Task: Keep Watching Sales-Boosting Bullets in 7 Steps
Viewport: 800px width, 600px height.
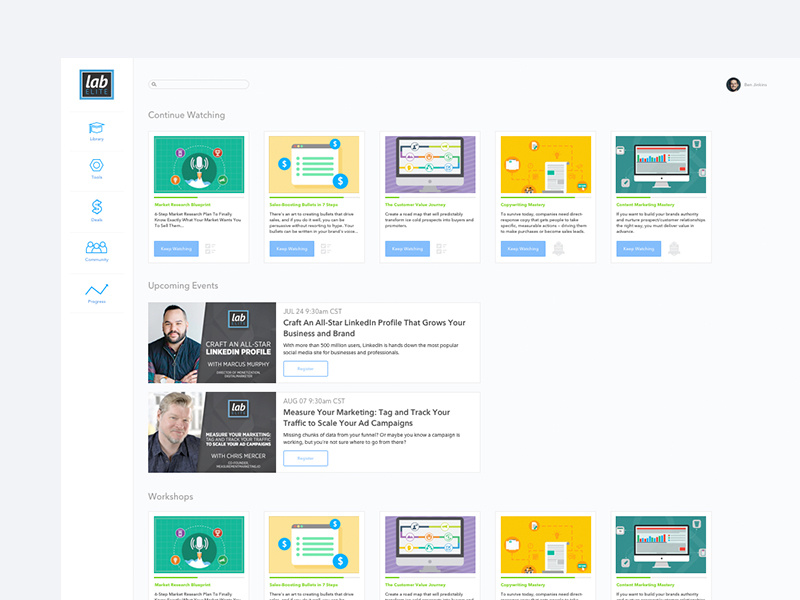Action: (292, 248)
